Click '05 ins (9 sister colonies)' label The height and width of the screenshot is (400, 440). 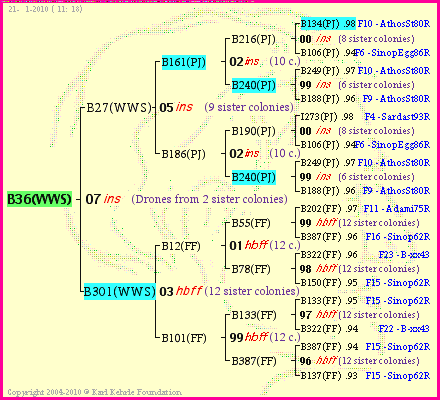pos(227,107)
